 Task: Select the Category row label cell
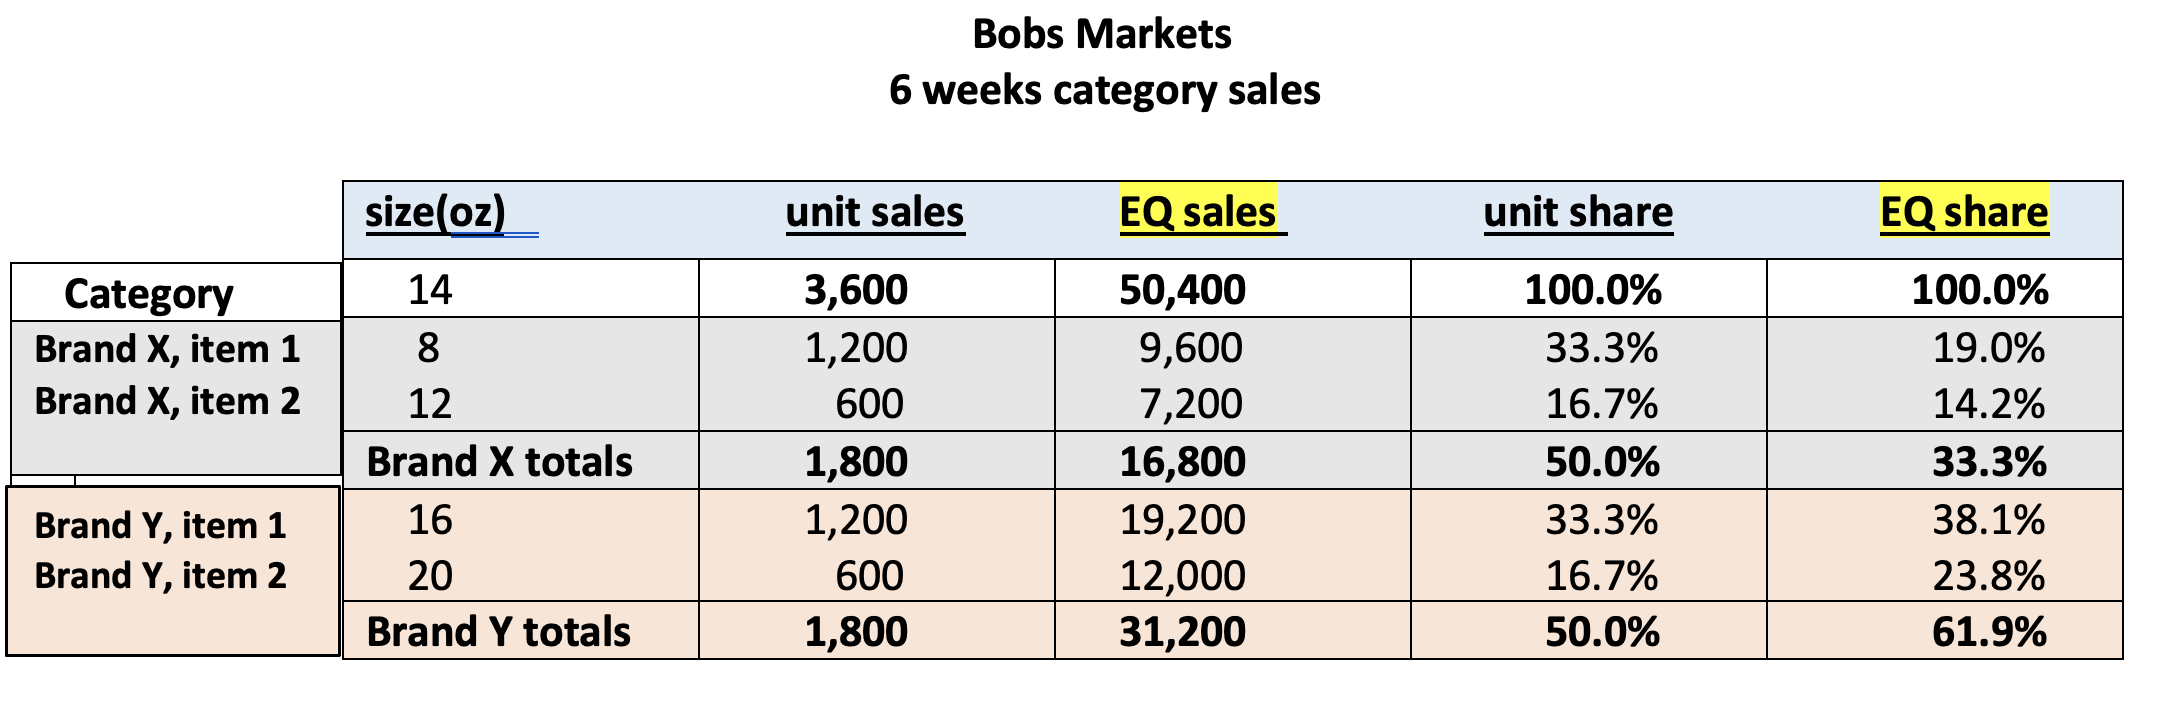[148, 294]
